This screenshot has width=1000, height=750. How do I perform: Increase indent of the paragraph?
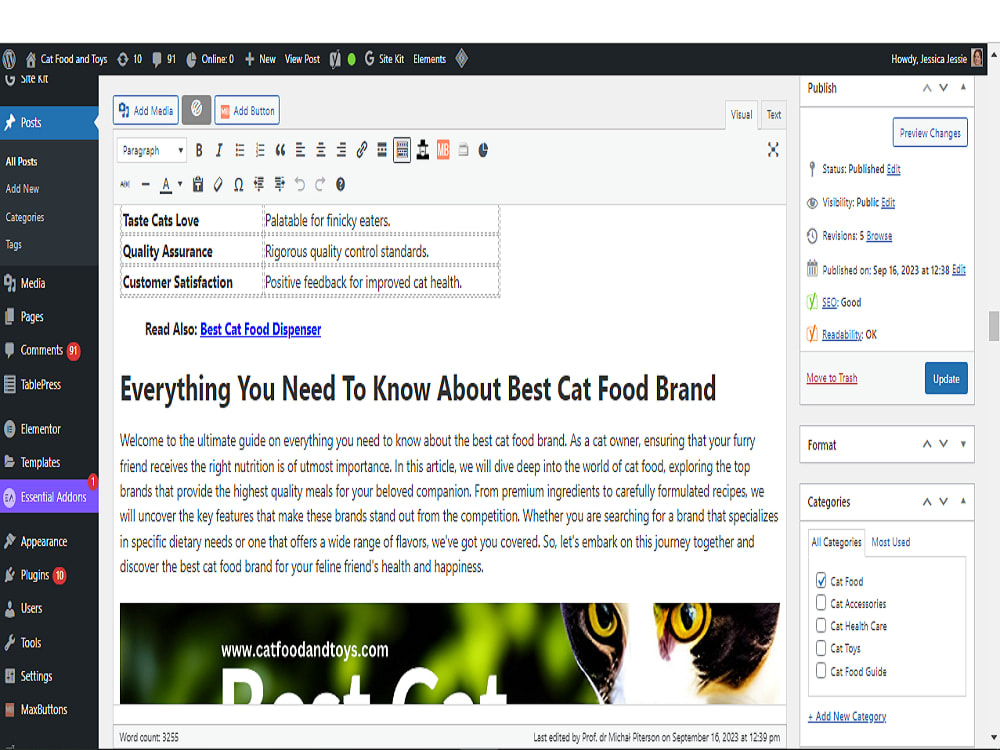tap(279, 185)
